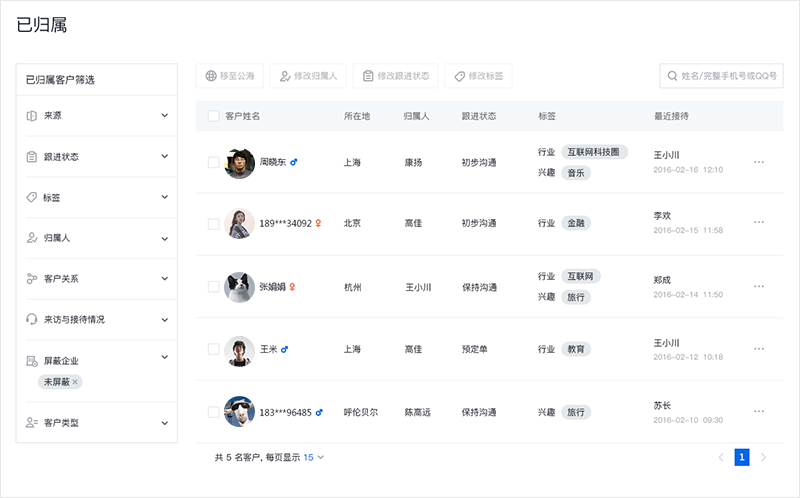The image size is (800, 498).
Task: Click the 修改归属人 button
Action: point(308,76)
